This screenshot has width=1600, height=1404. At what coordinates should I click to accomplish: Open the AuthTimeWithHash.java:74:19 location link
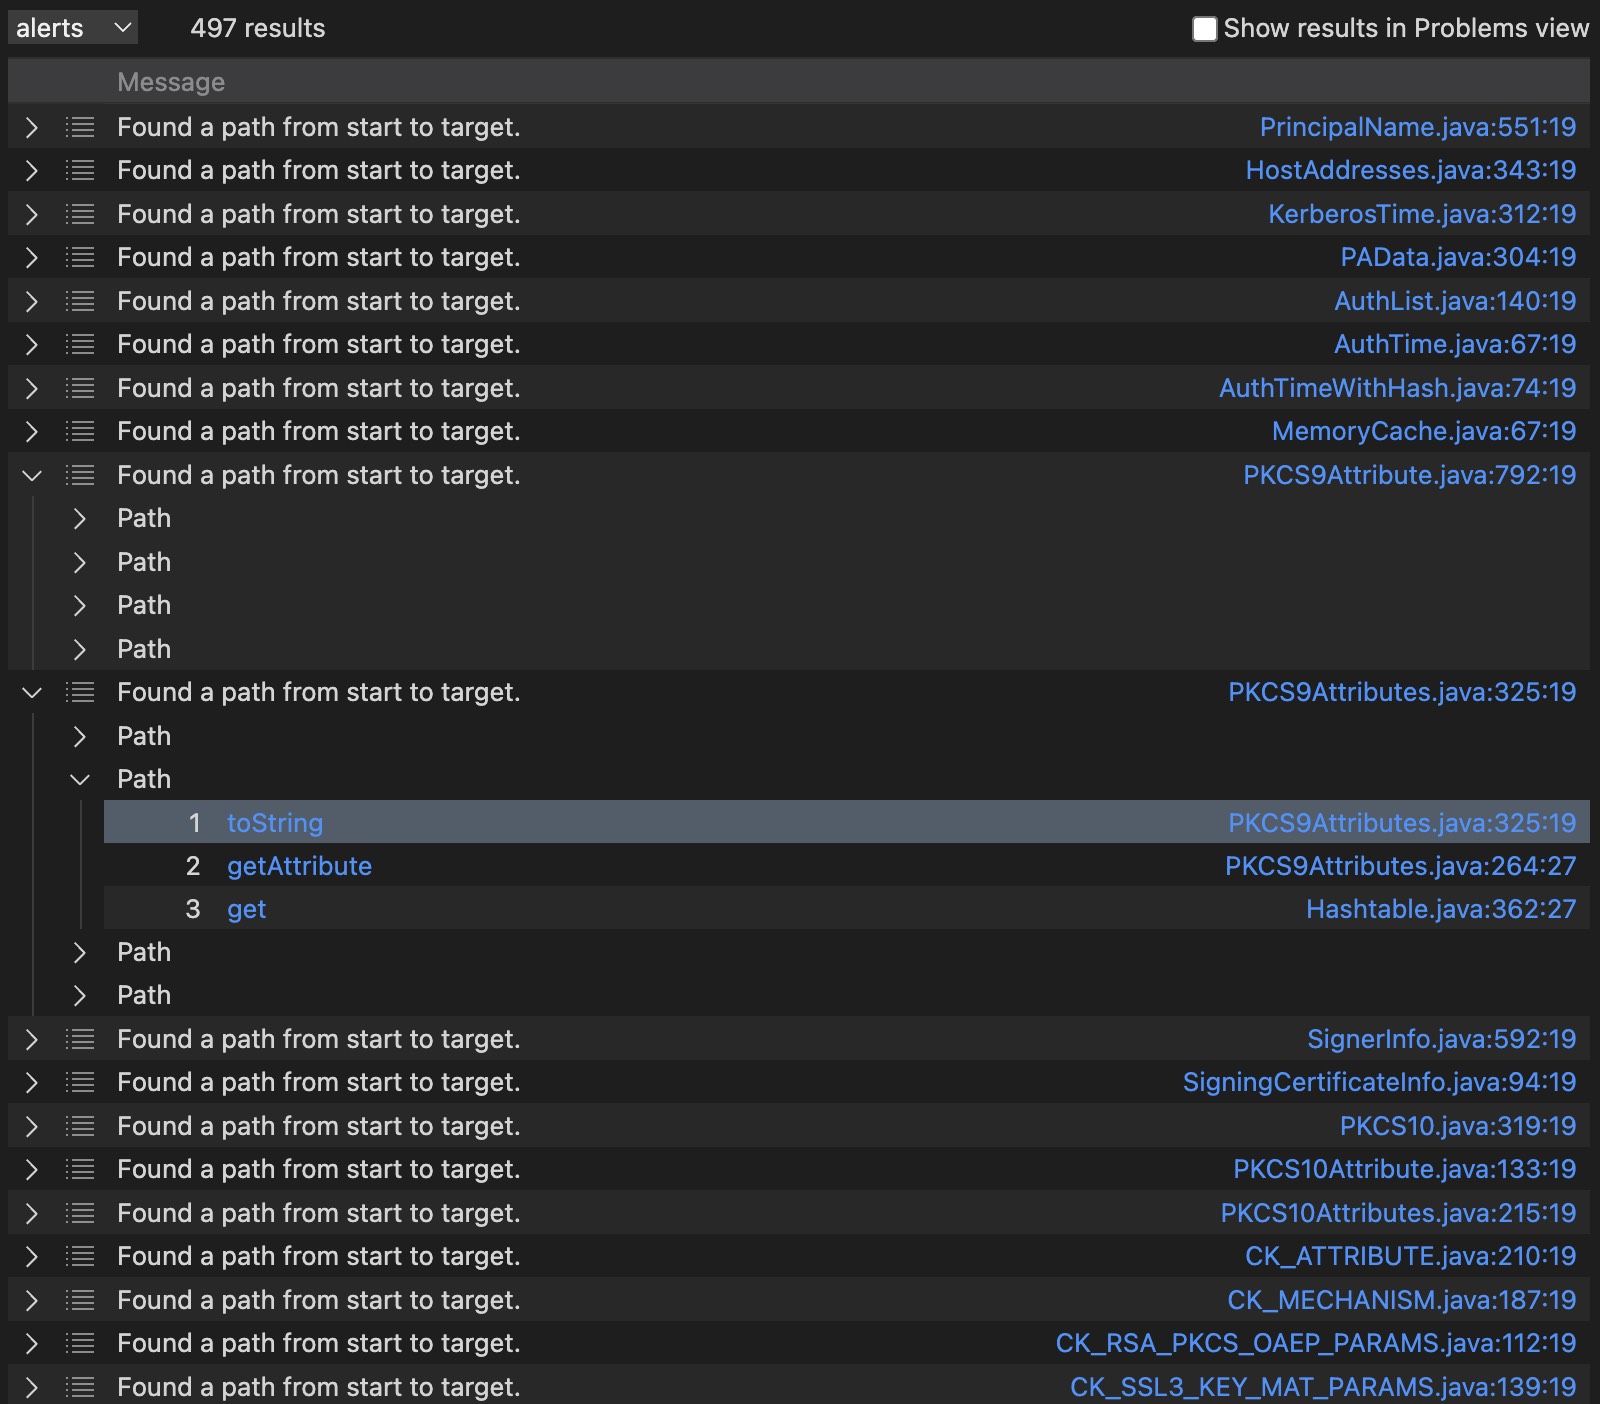pos(1397,388)
